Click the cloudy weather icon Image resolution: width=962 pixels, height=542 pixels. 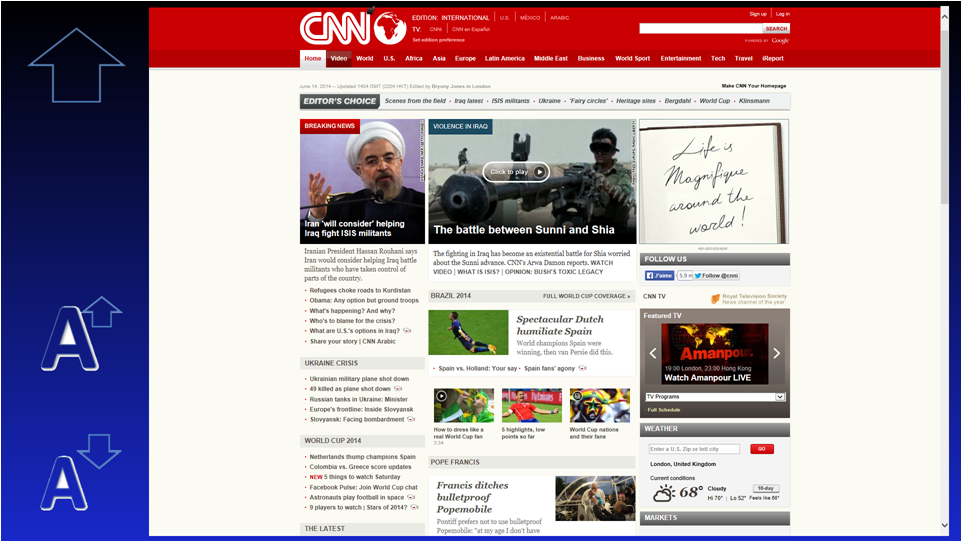click(664, 493)
